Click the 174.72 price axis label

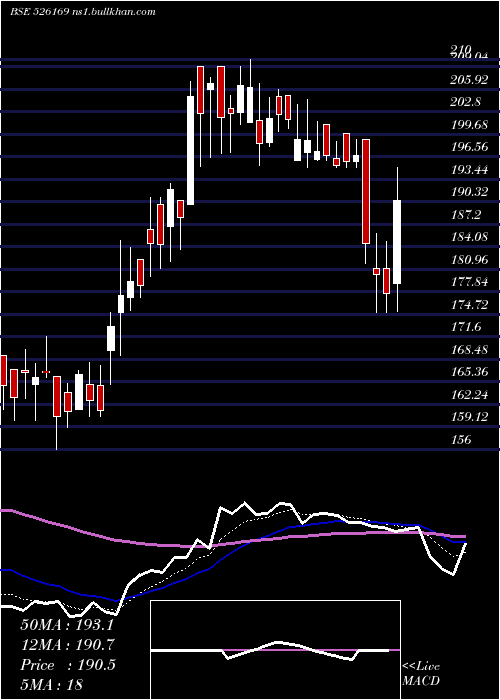[x=469, y=305]
